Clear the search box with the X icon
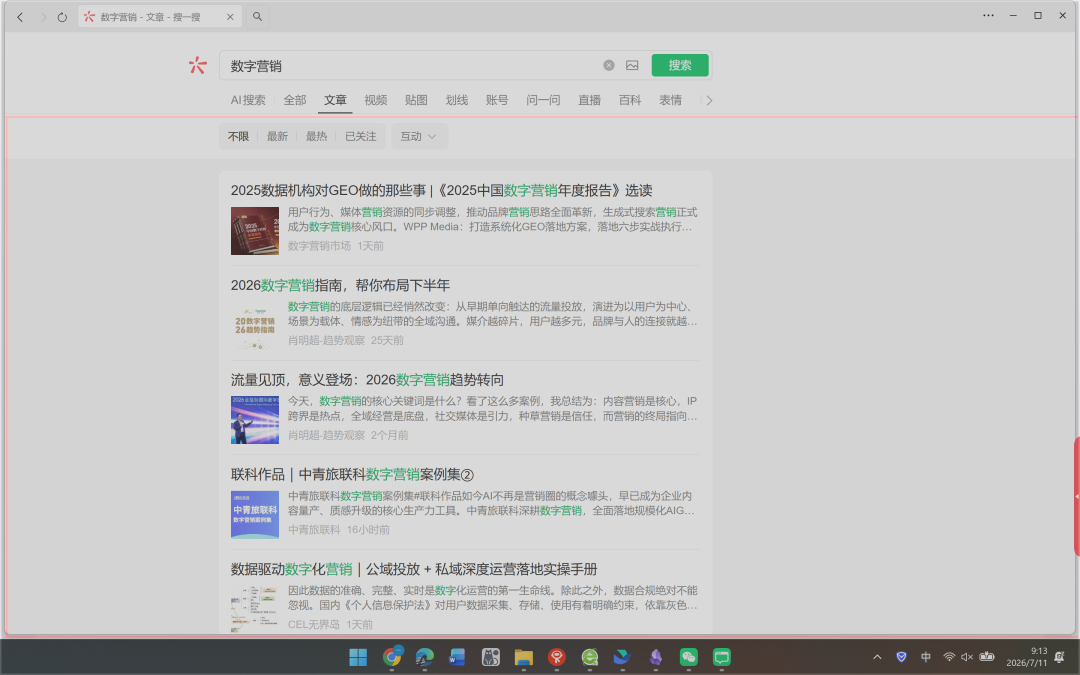 pos(609,65)
